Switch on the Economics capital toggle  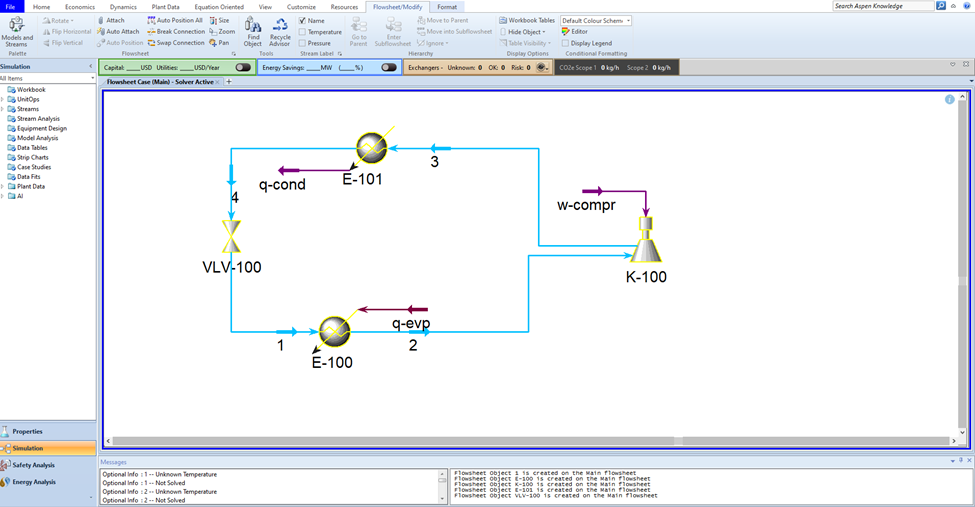point(243,67)
